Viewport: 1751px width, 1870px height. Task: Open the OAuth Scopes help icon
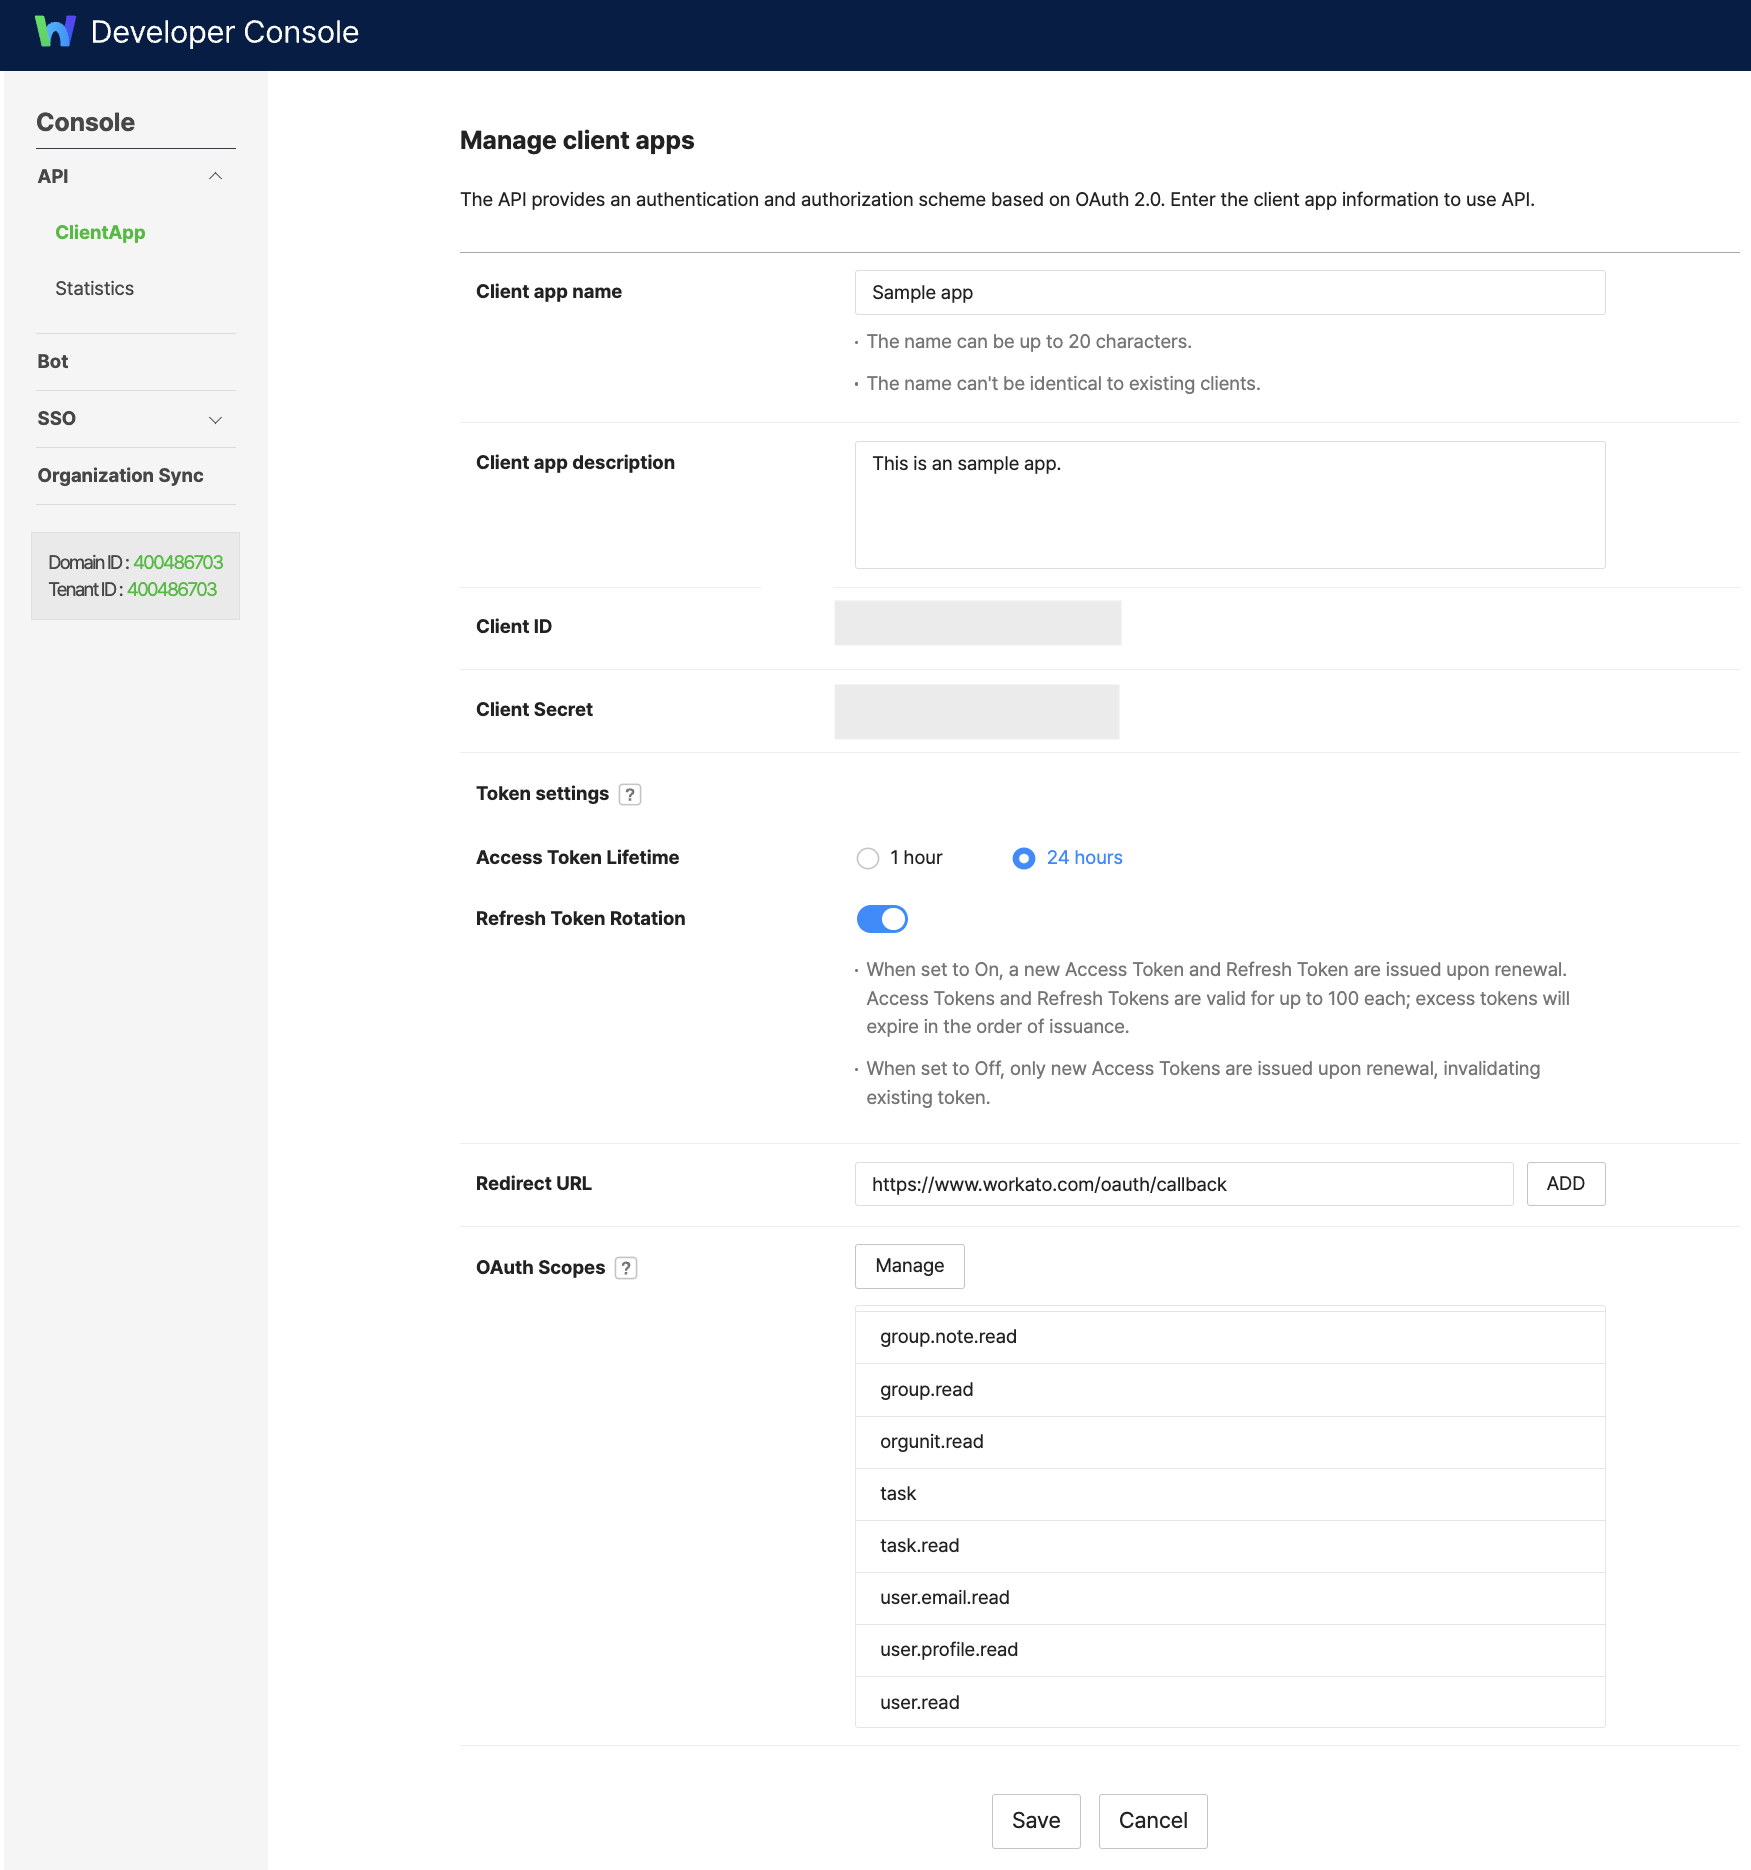click(625, 1267)
